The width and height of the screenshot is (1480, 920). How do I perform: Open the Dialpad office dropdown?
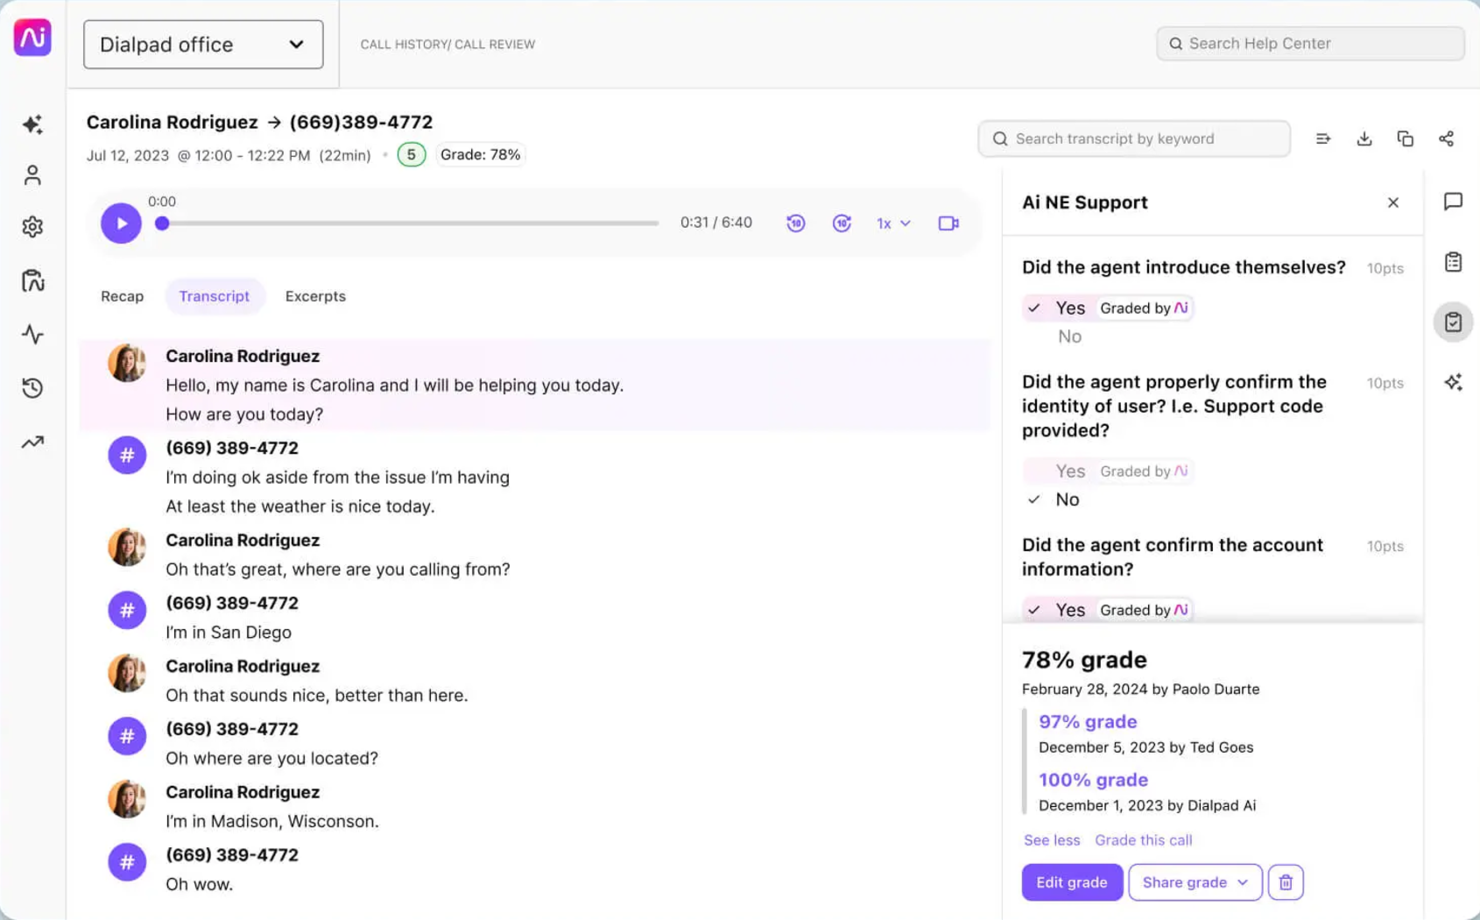[x=203, y=45]
